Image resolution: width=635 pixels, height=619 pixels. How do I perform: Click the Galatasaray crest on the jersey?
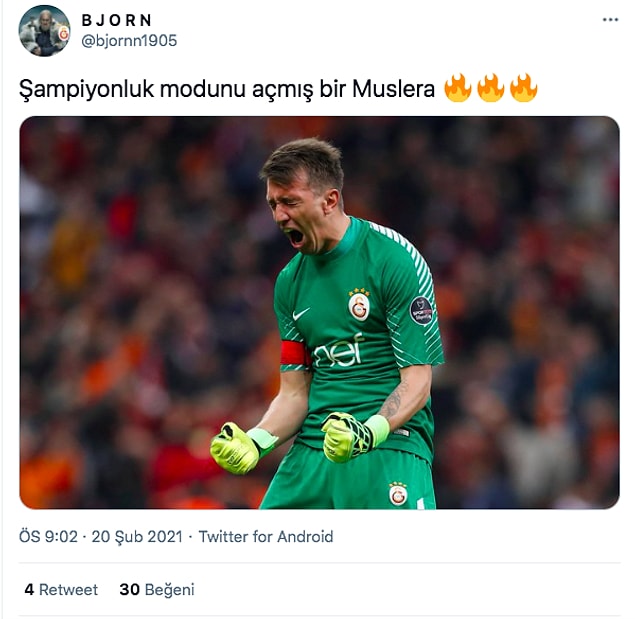tap(359, 305)
